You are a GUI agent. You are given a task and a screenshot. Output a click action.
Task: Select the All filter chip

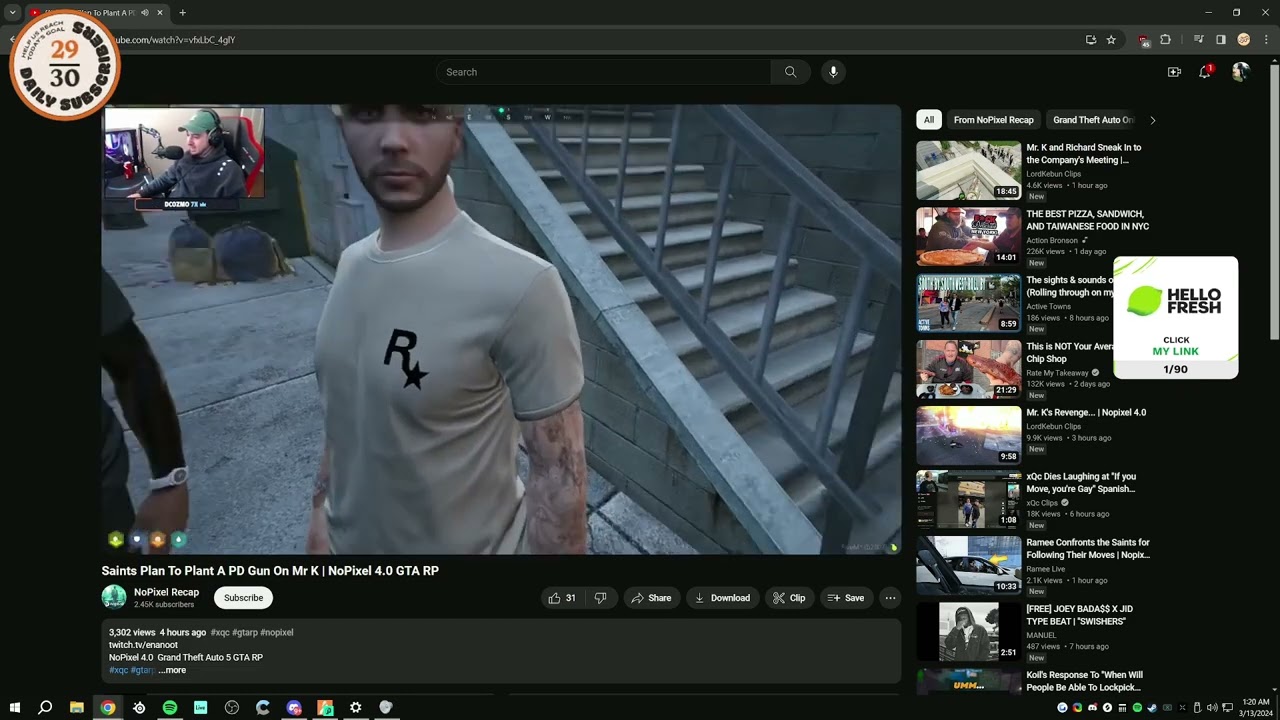[928, 120]
